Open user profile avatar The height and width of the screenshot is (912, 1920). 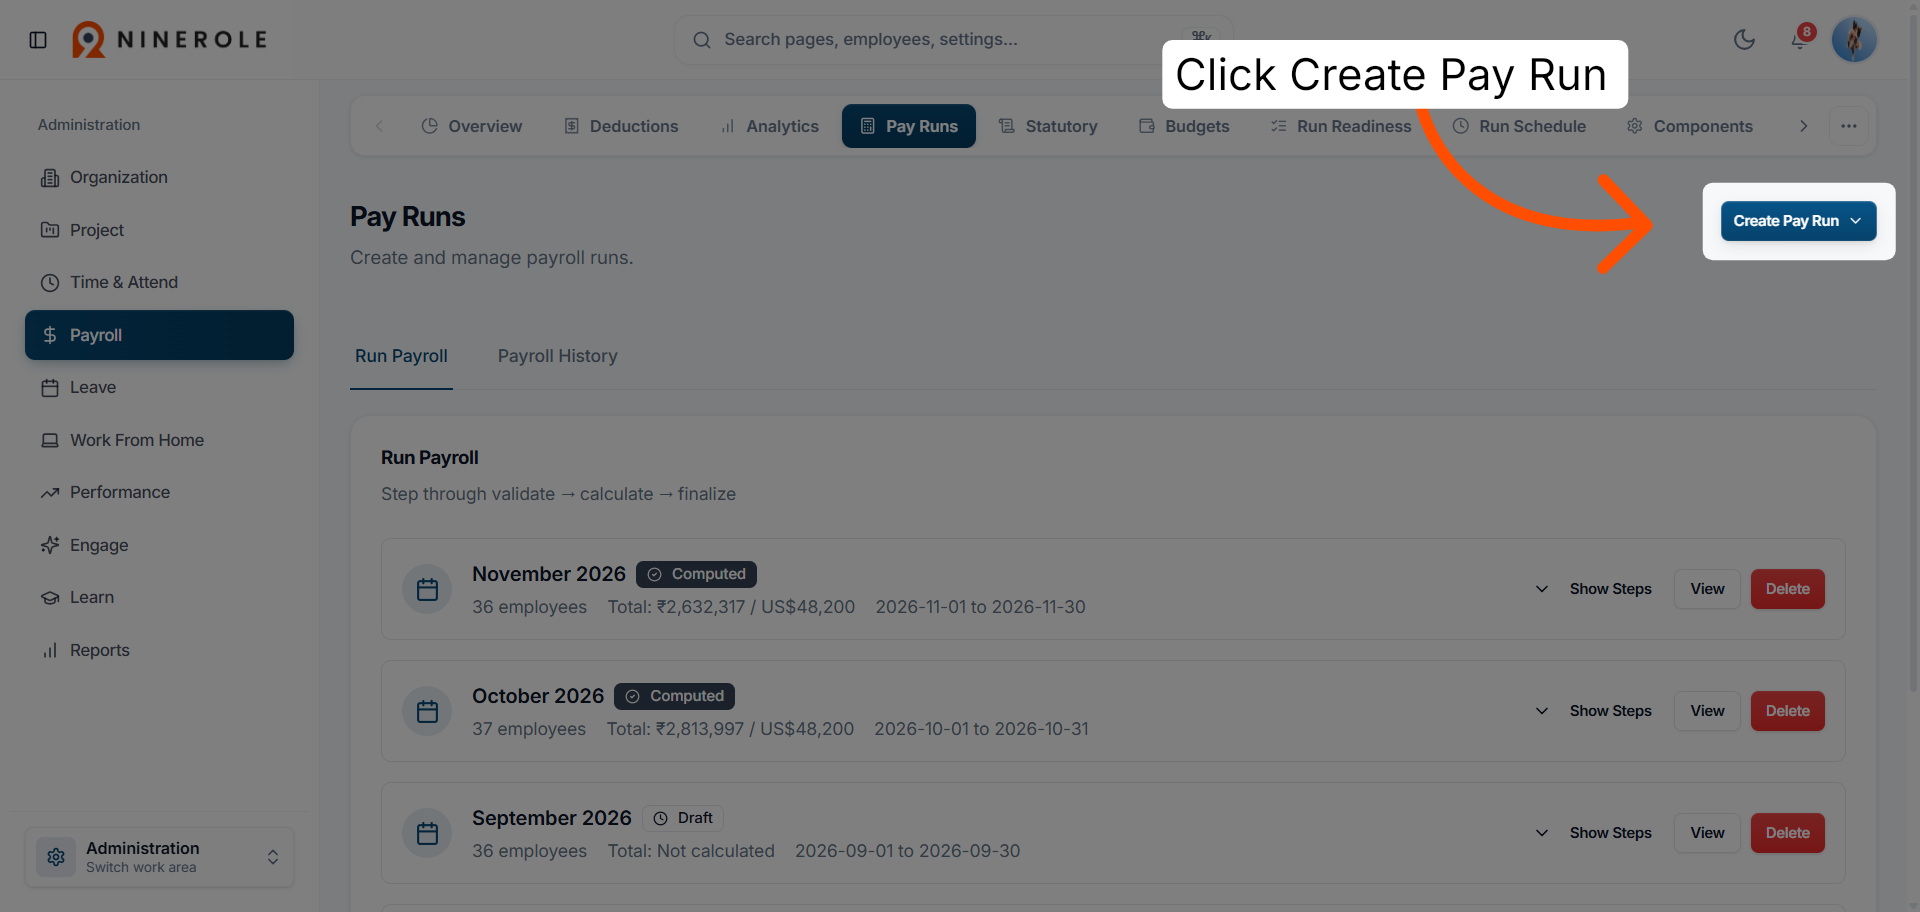tap(1854, 40)
